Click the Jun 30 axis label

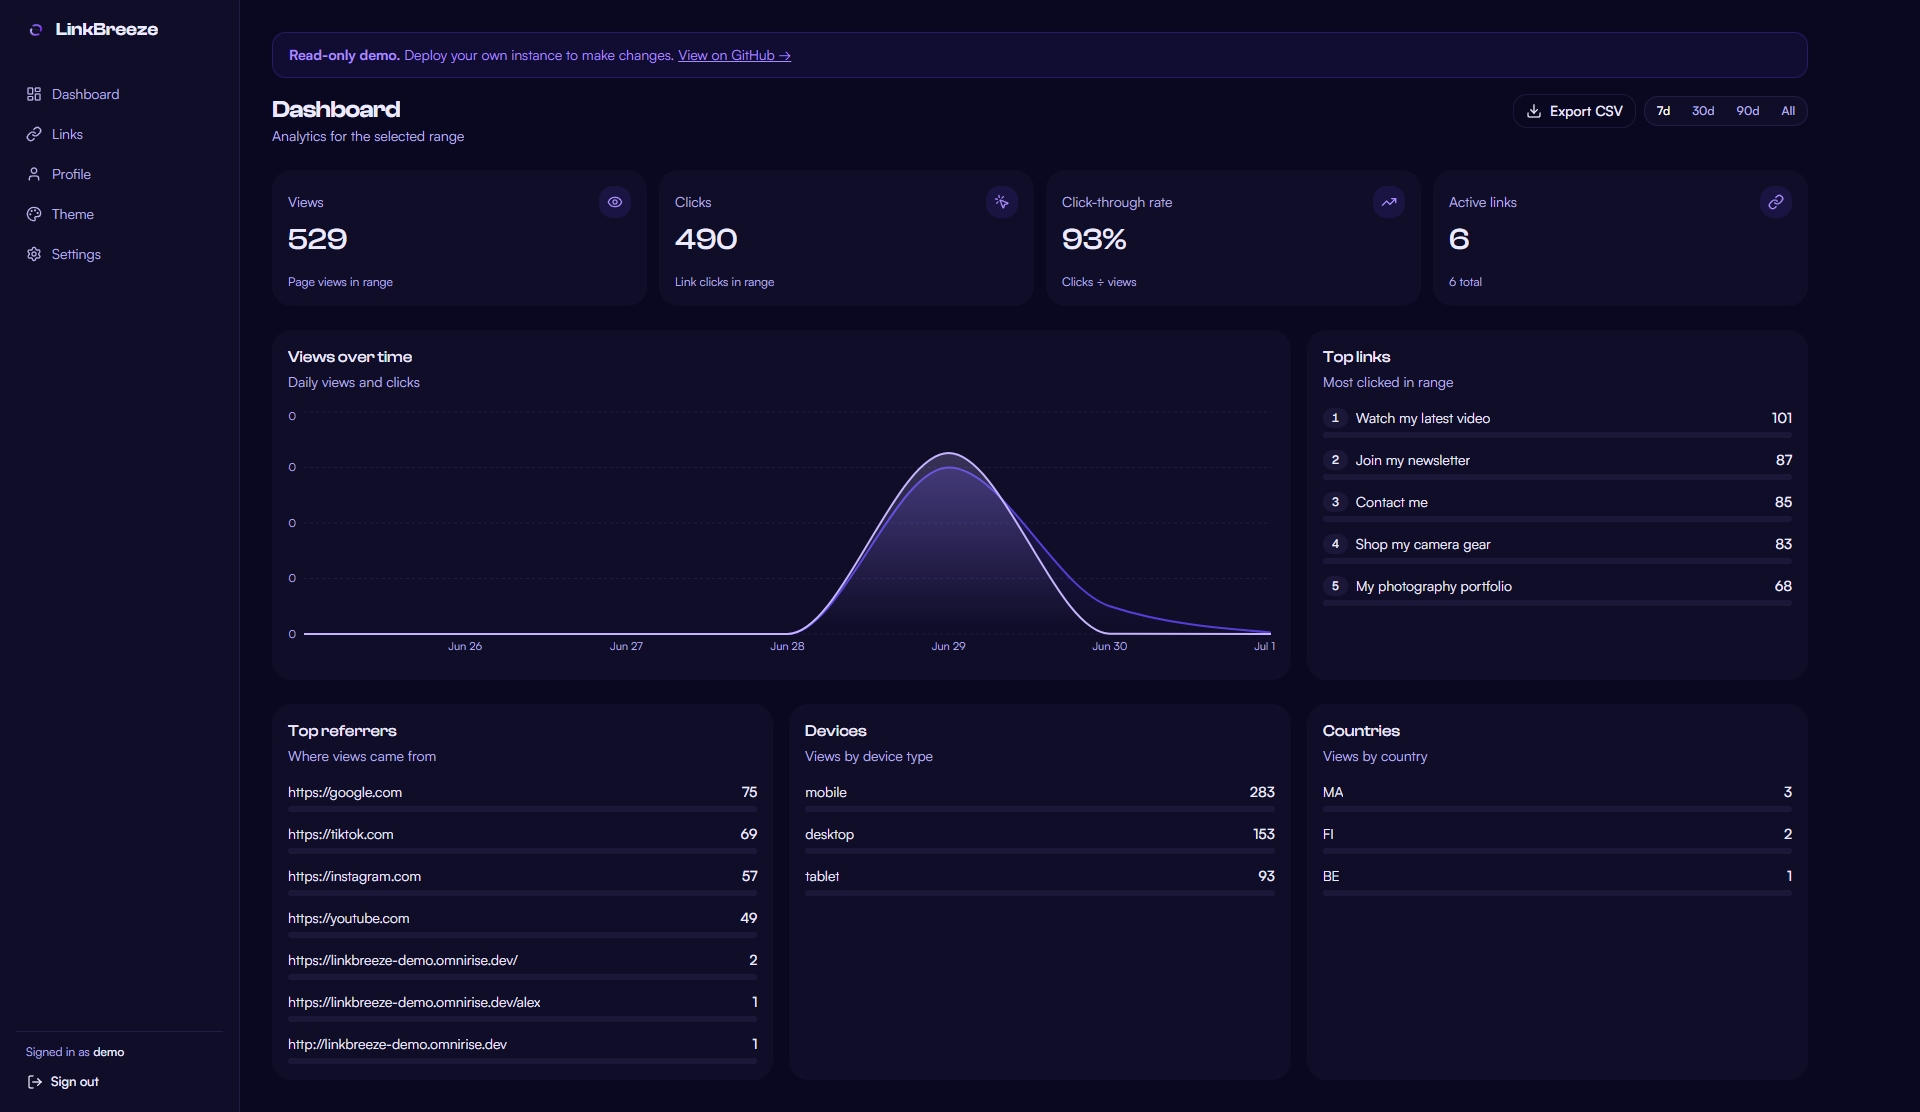1109,646
